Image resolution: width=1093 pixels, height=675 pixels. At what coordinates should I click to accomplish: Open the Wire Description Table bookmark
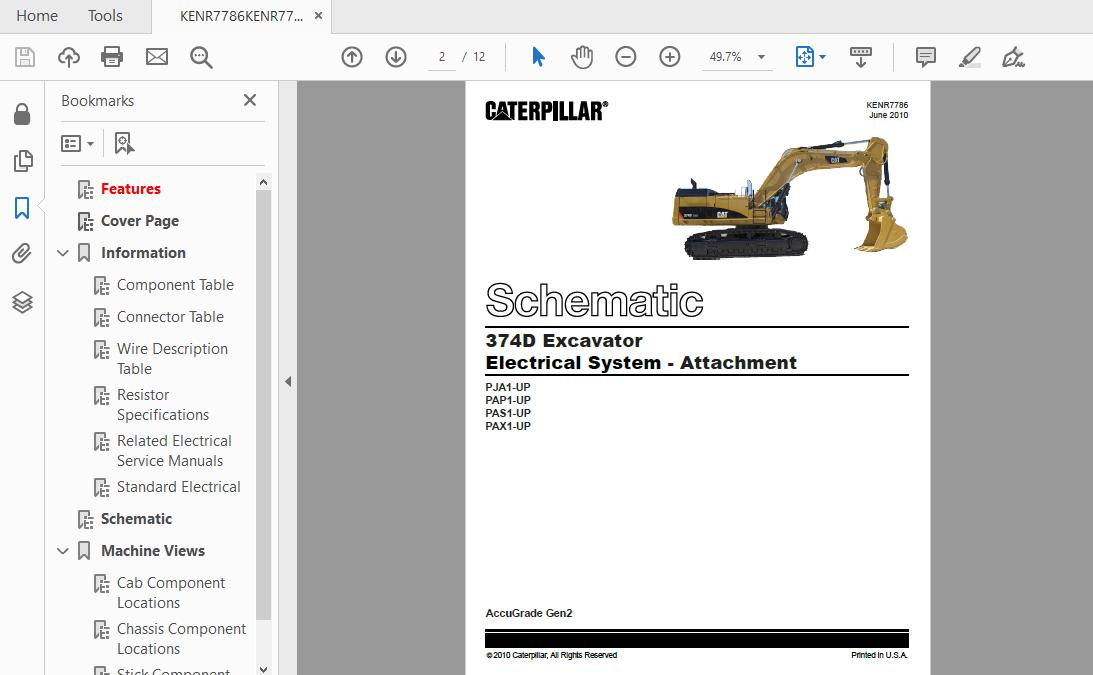172,358
